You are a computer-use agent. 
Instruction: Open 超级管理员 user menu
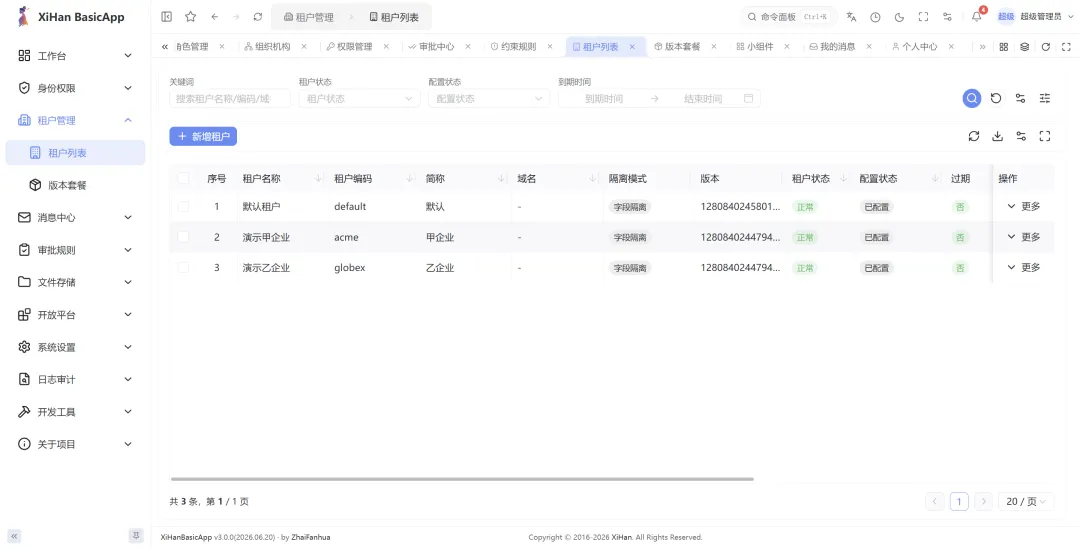tap(1034, 17)
